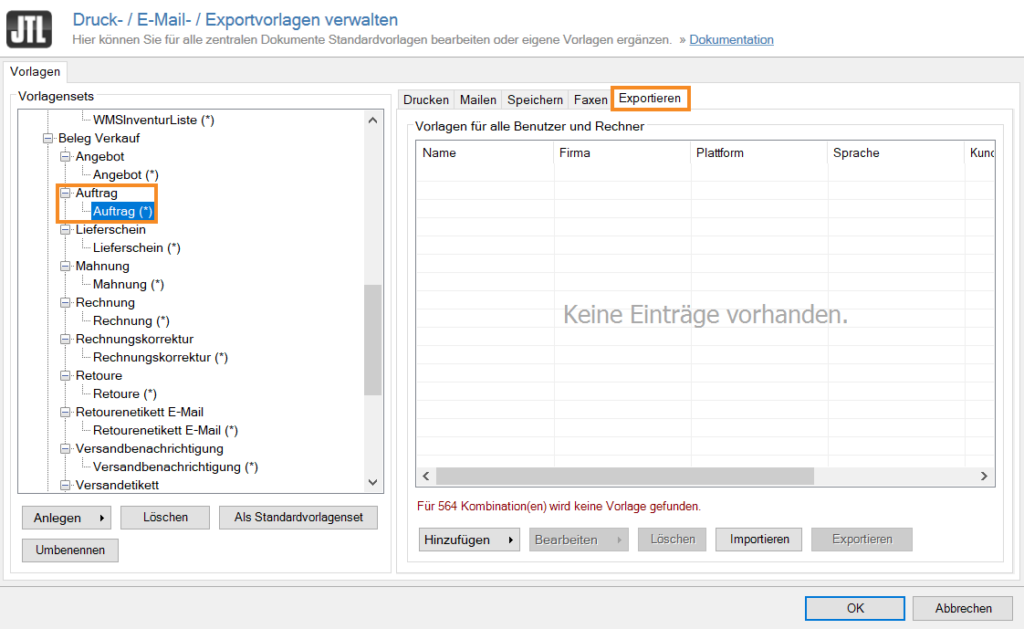1024x629 pixels.
Task: Sort the table by Plattform column header
Action: coord(720,153)
